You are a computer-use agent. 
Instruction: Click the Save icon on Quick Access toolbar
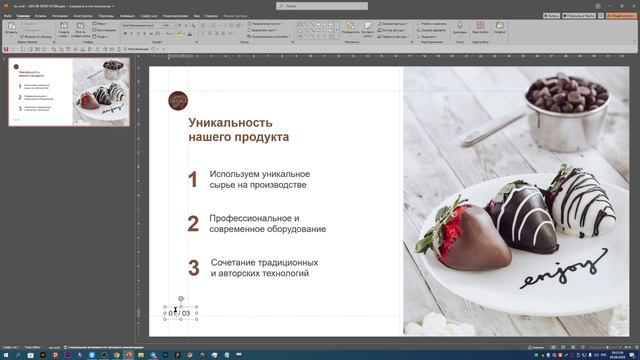coord(6,49)
